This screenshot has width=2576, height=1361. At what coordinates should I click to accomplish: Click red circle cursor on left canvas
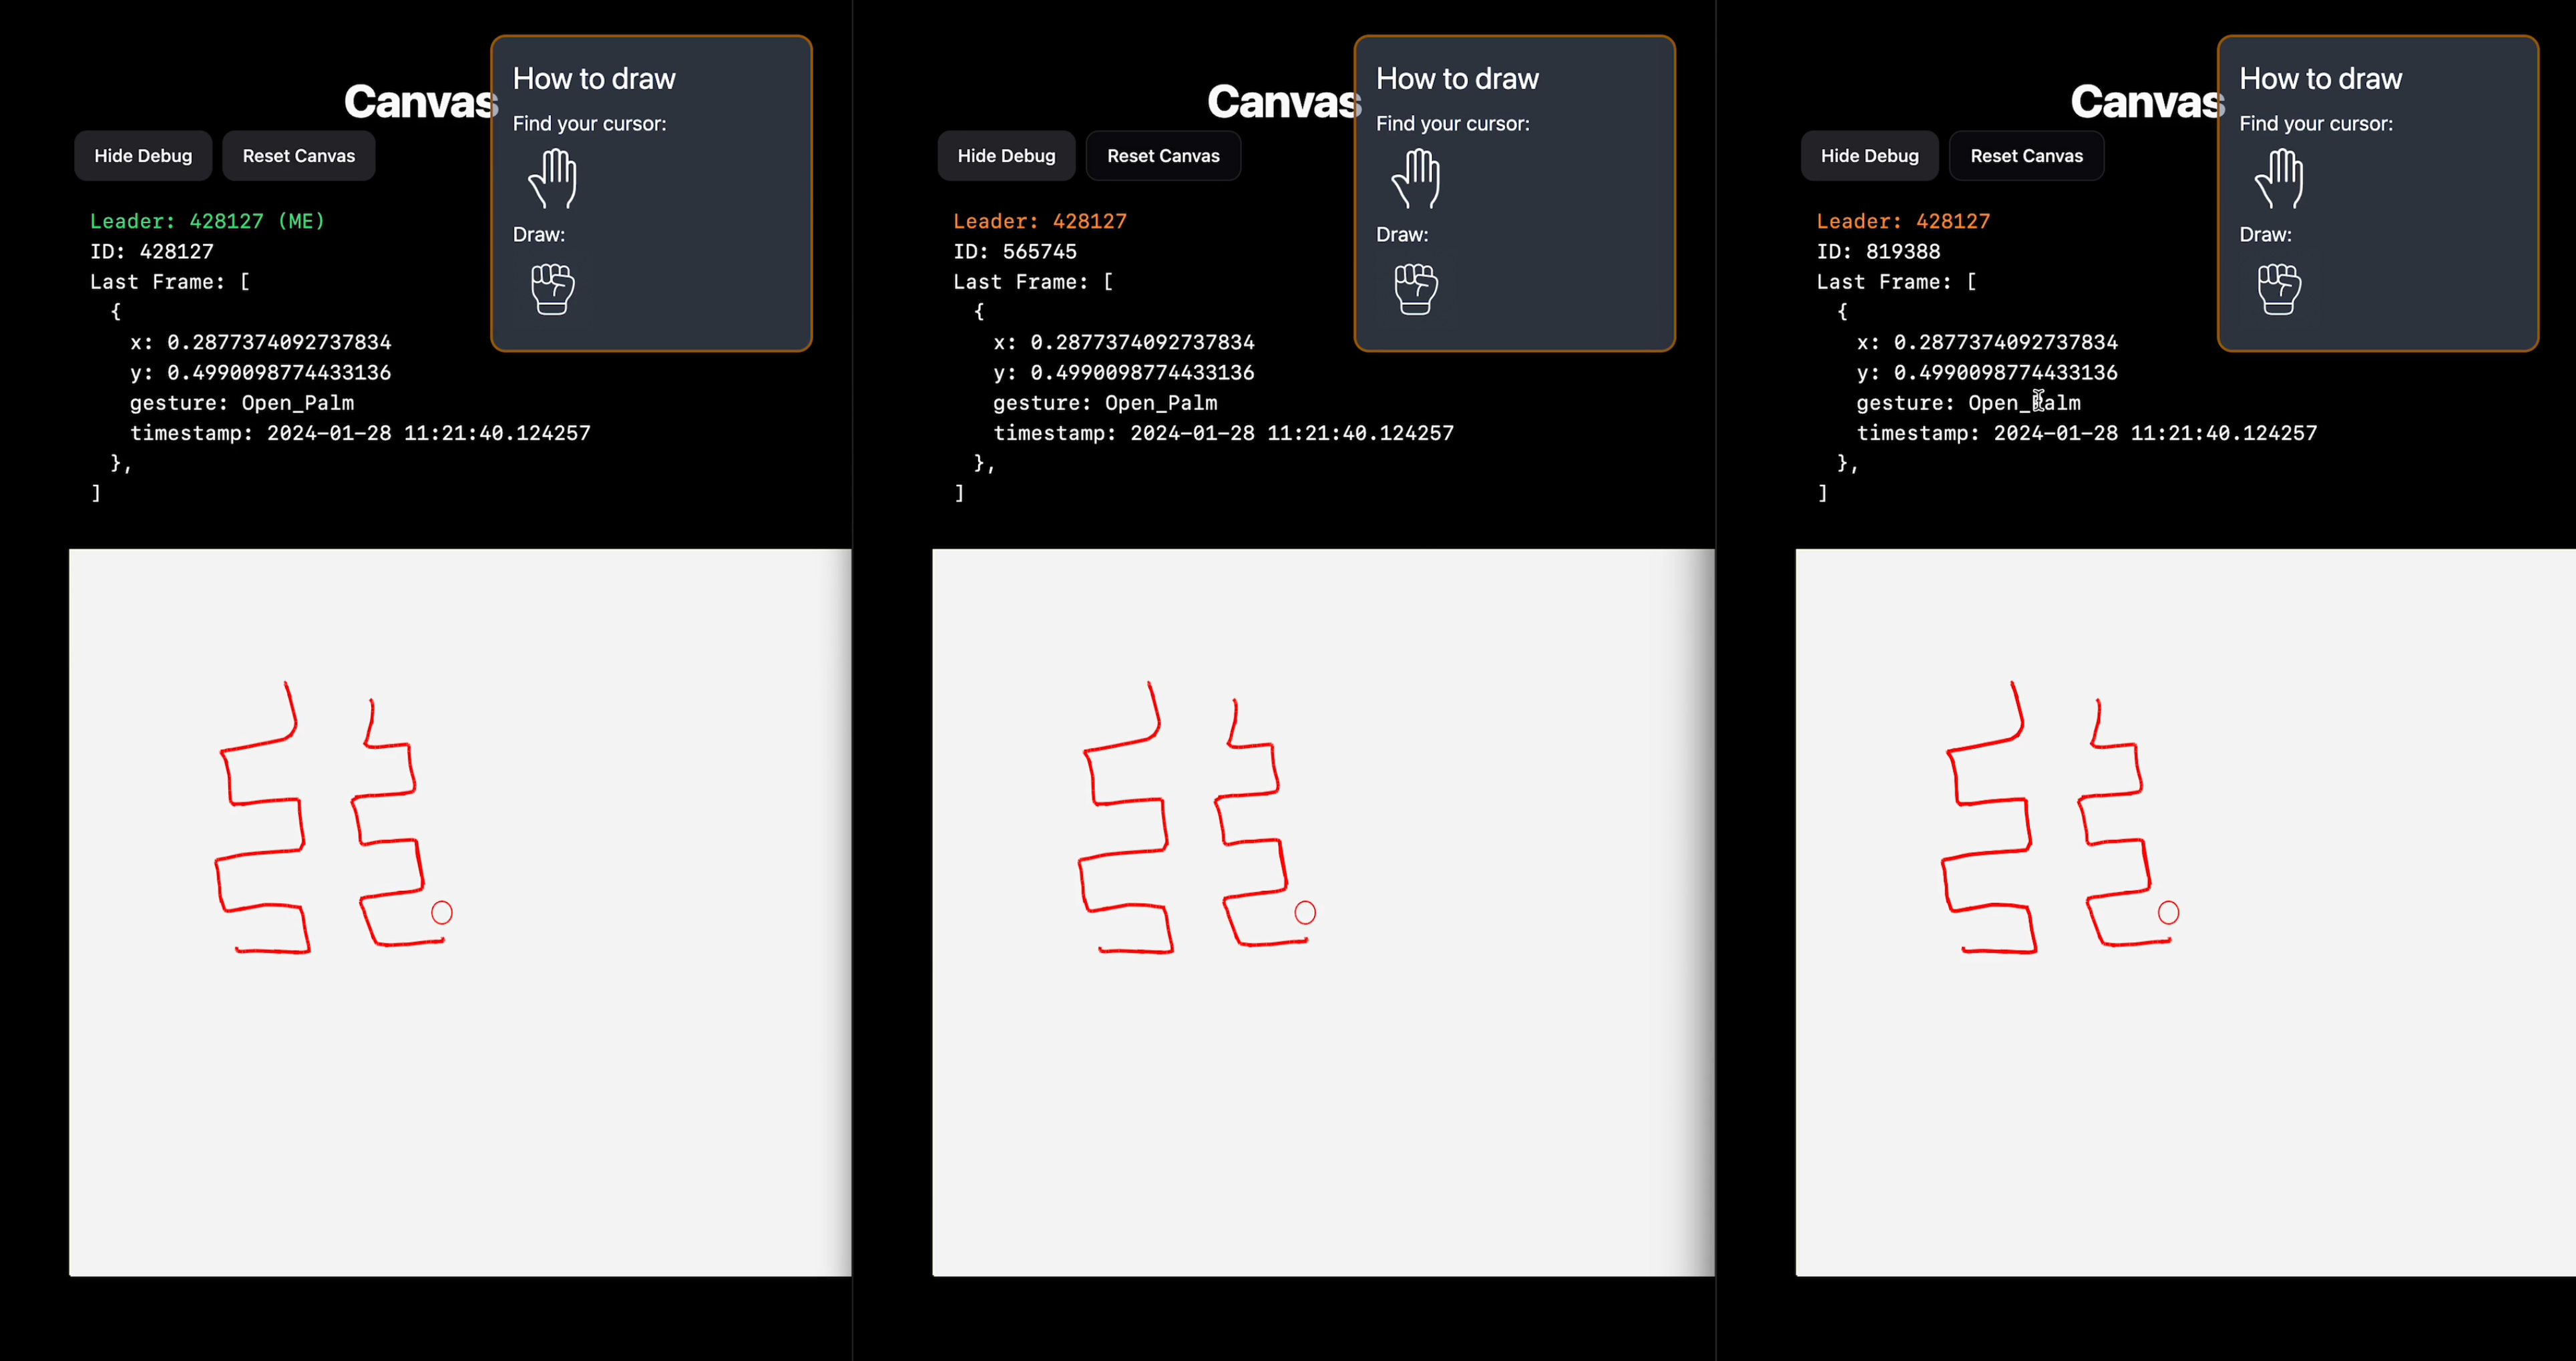tap(442, 912)
